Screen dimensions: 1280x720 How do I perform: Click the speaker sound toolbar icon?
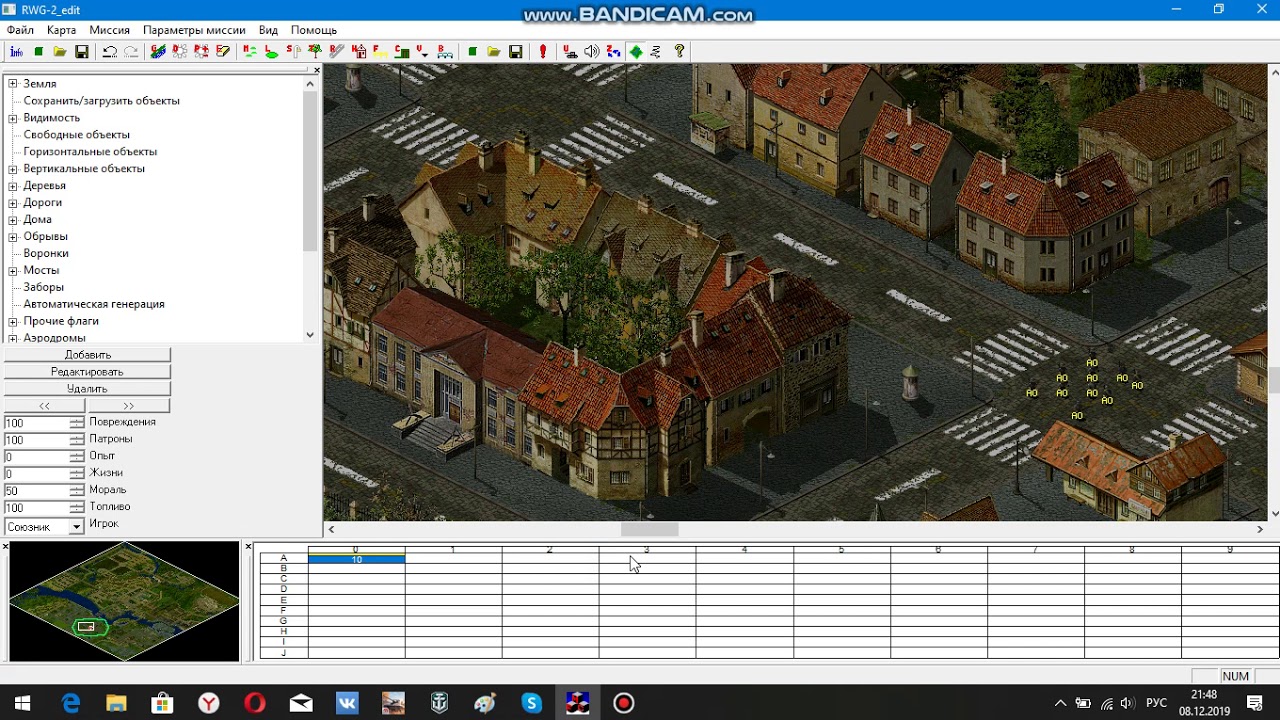592,52
